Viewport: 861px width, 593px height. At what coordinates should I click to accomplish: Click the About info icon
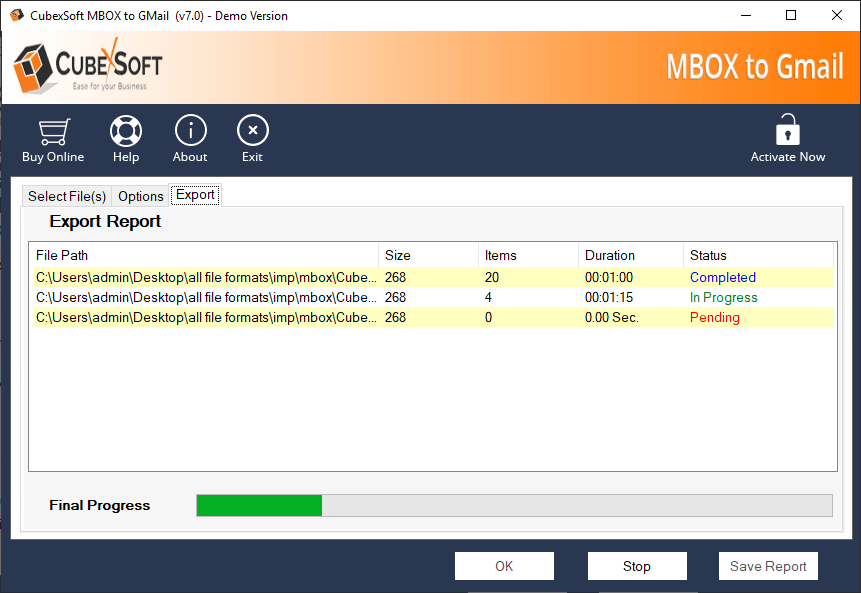(190, 131)
